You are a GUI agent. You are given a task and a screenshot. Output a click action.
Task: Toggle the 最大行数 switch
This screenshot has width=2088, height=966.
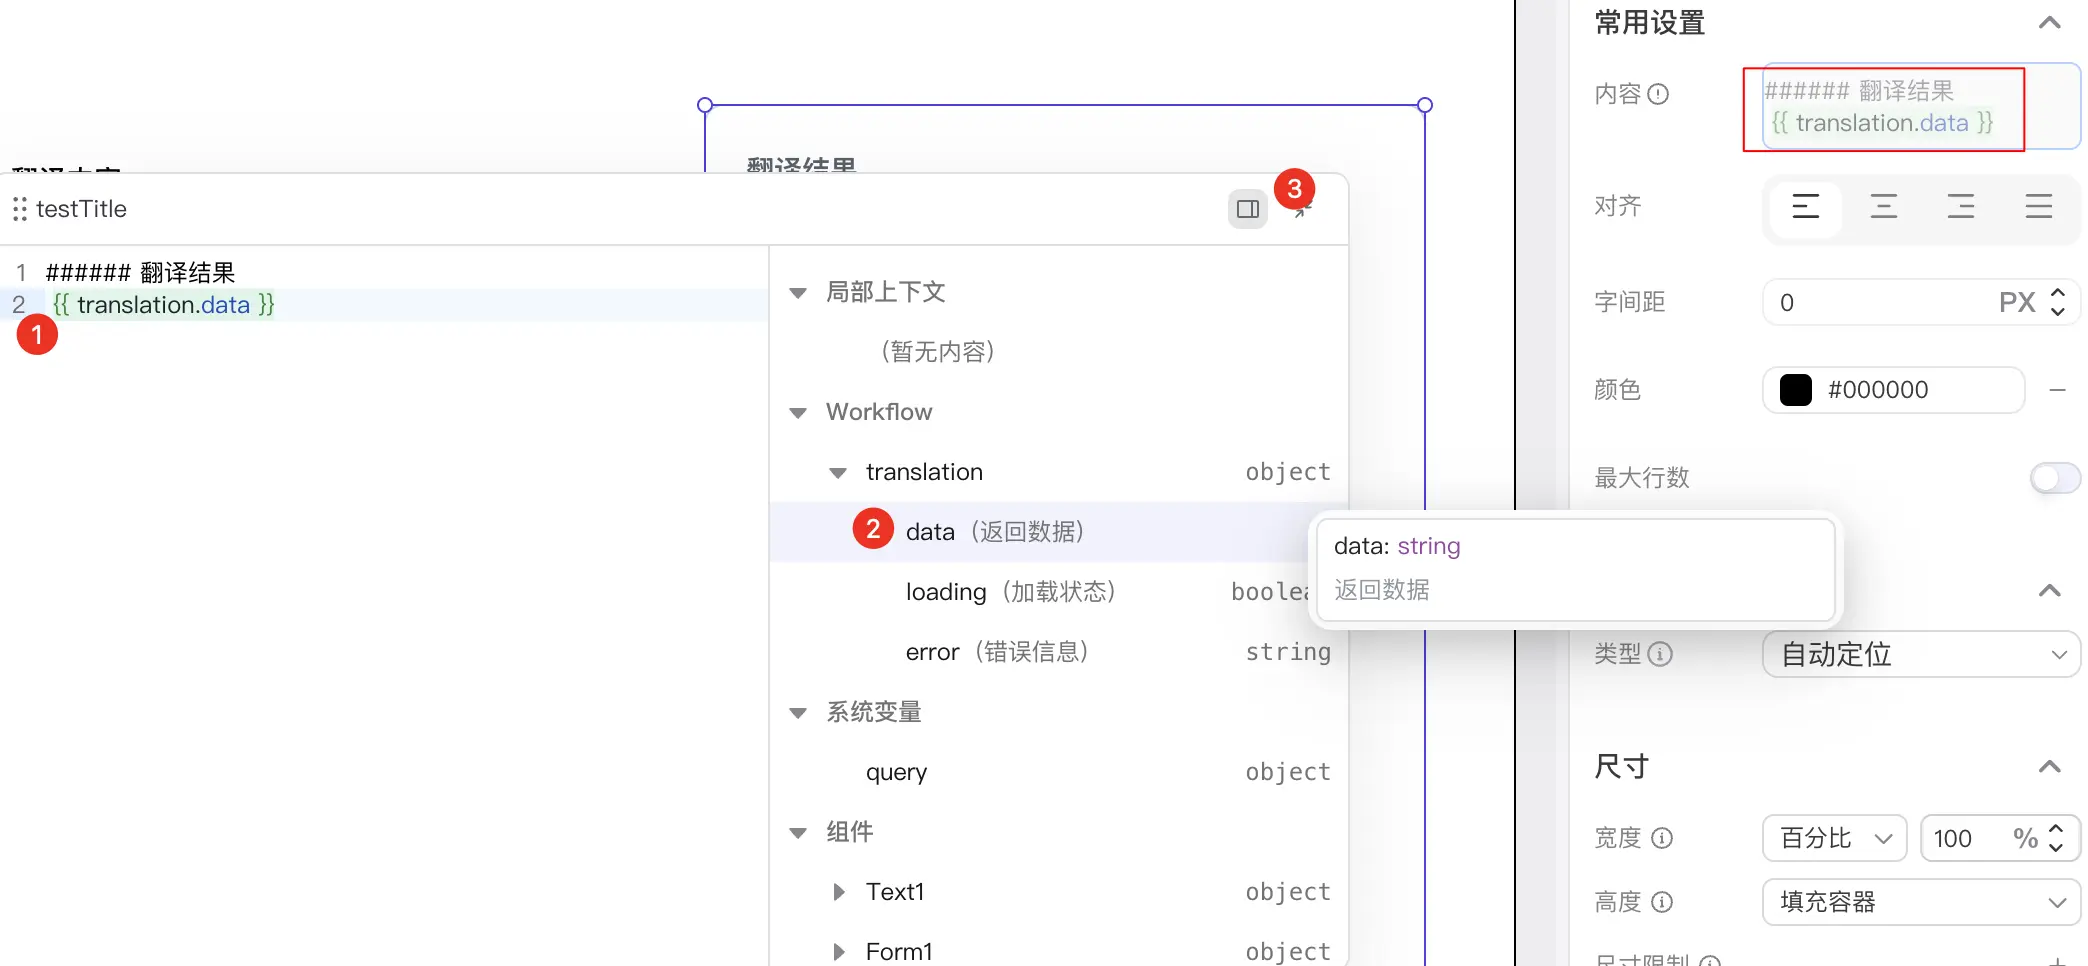(x=2054, y=478)
